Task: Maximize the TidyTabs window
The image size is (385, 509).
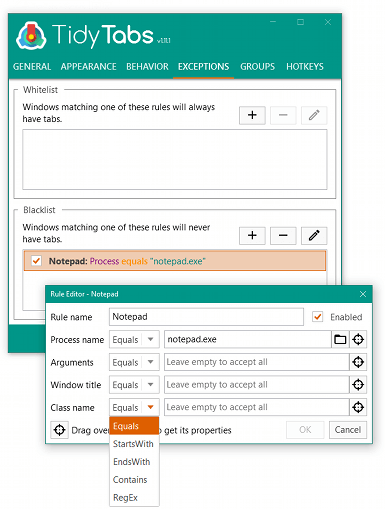Action: pos(300,22)
